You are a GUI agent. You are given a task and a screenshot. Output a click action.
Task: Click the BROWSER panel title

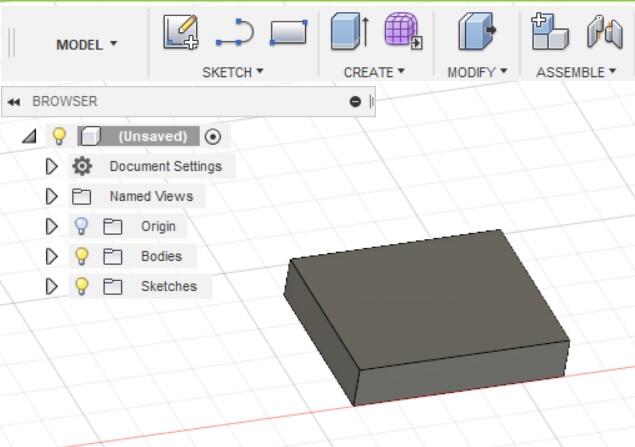point(65,101)
